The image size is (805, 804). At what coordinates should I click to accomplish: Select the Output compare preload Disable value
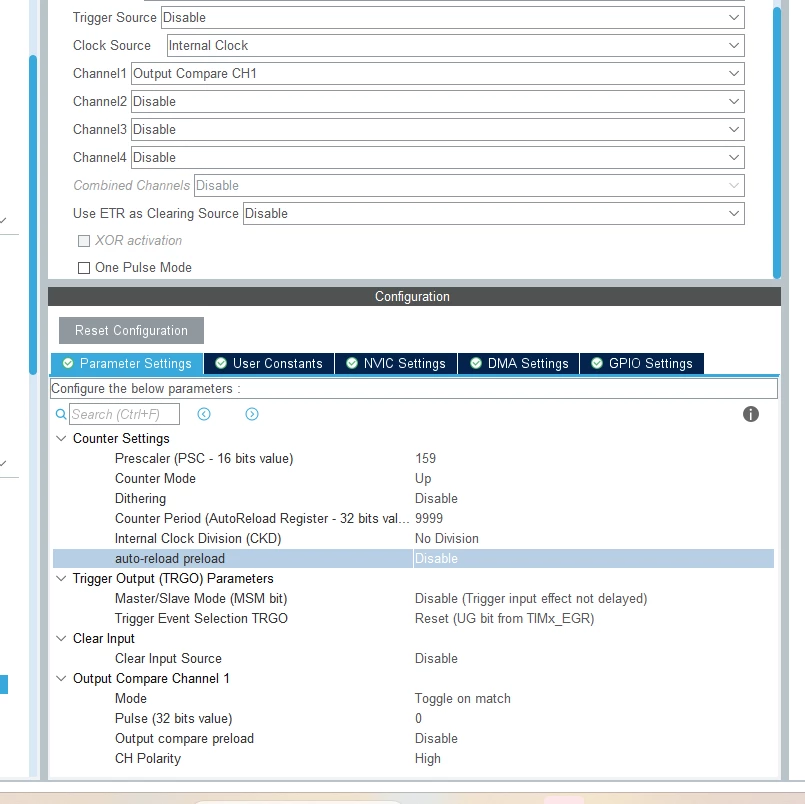pos(436,739)
